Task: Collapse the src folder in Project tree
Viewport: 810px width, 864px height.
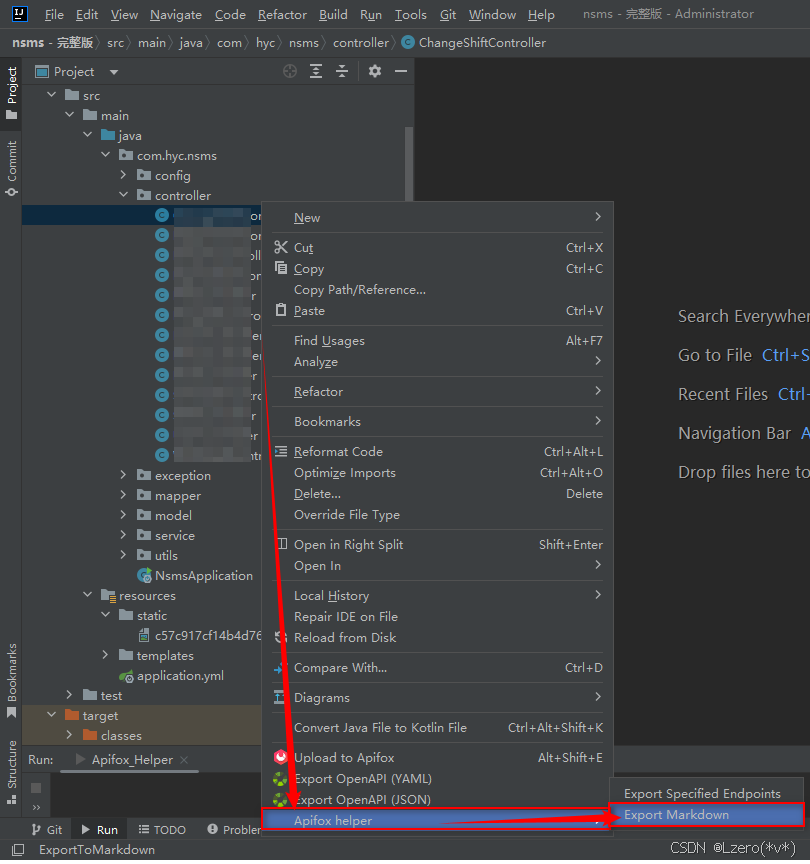Action: coord(52,94)
